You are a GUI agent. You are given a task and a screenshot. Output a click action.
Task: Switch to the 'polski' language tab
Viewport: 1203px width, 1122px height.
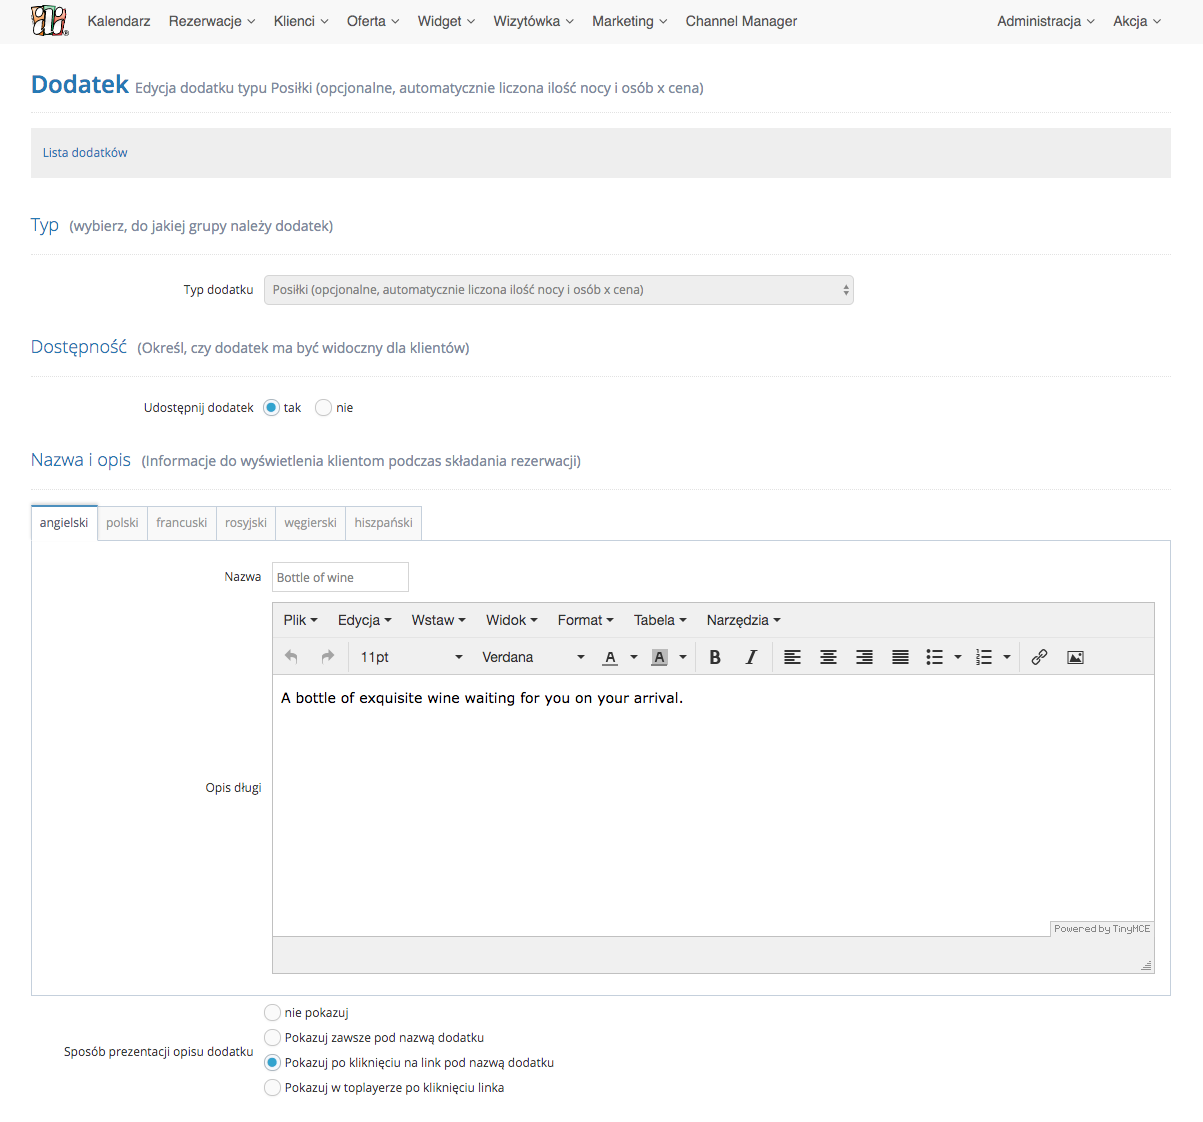(x=122, y=523)
